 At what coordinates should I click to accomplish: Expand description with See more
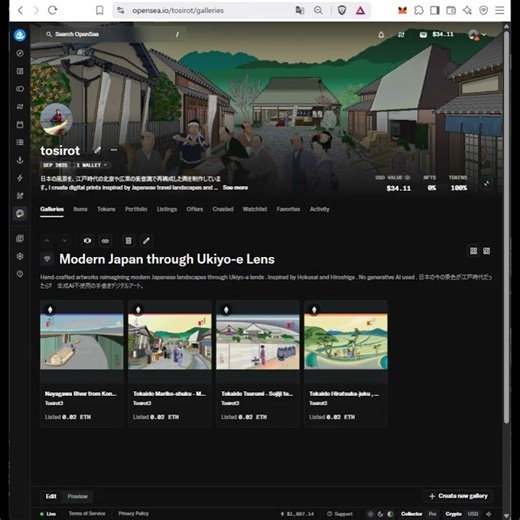tap(235, 188)
